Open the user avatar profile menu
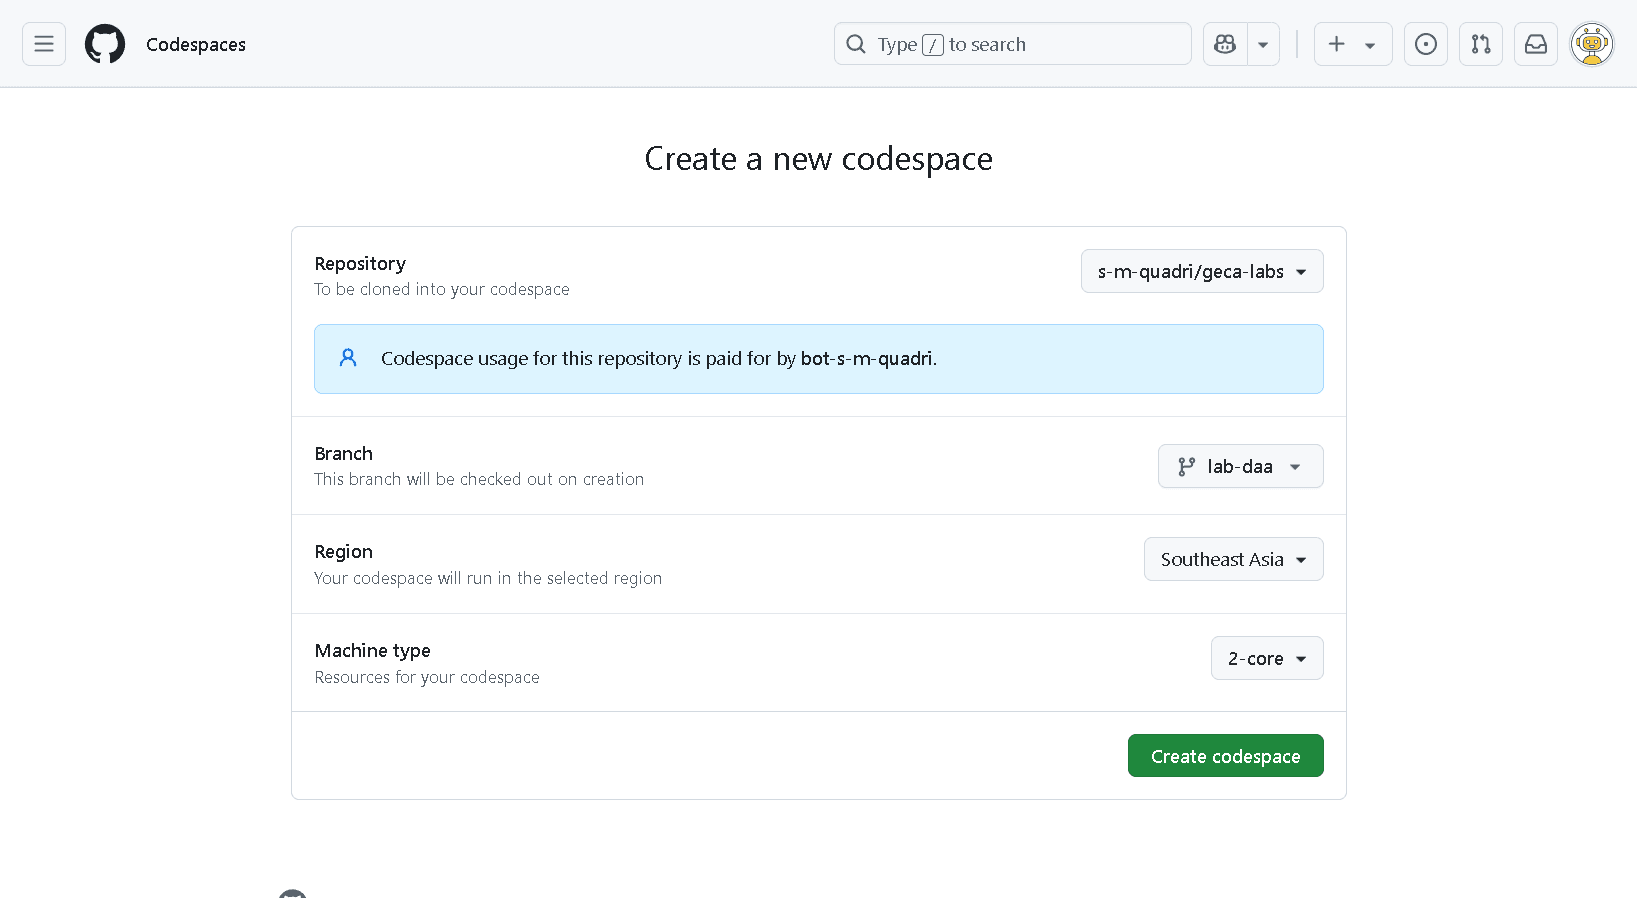This screenshot has height=898, width=1637. click(x=1592, y=44)
